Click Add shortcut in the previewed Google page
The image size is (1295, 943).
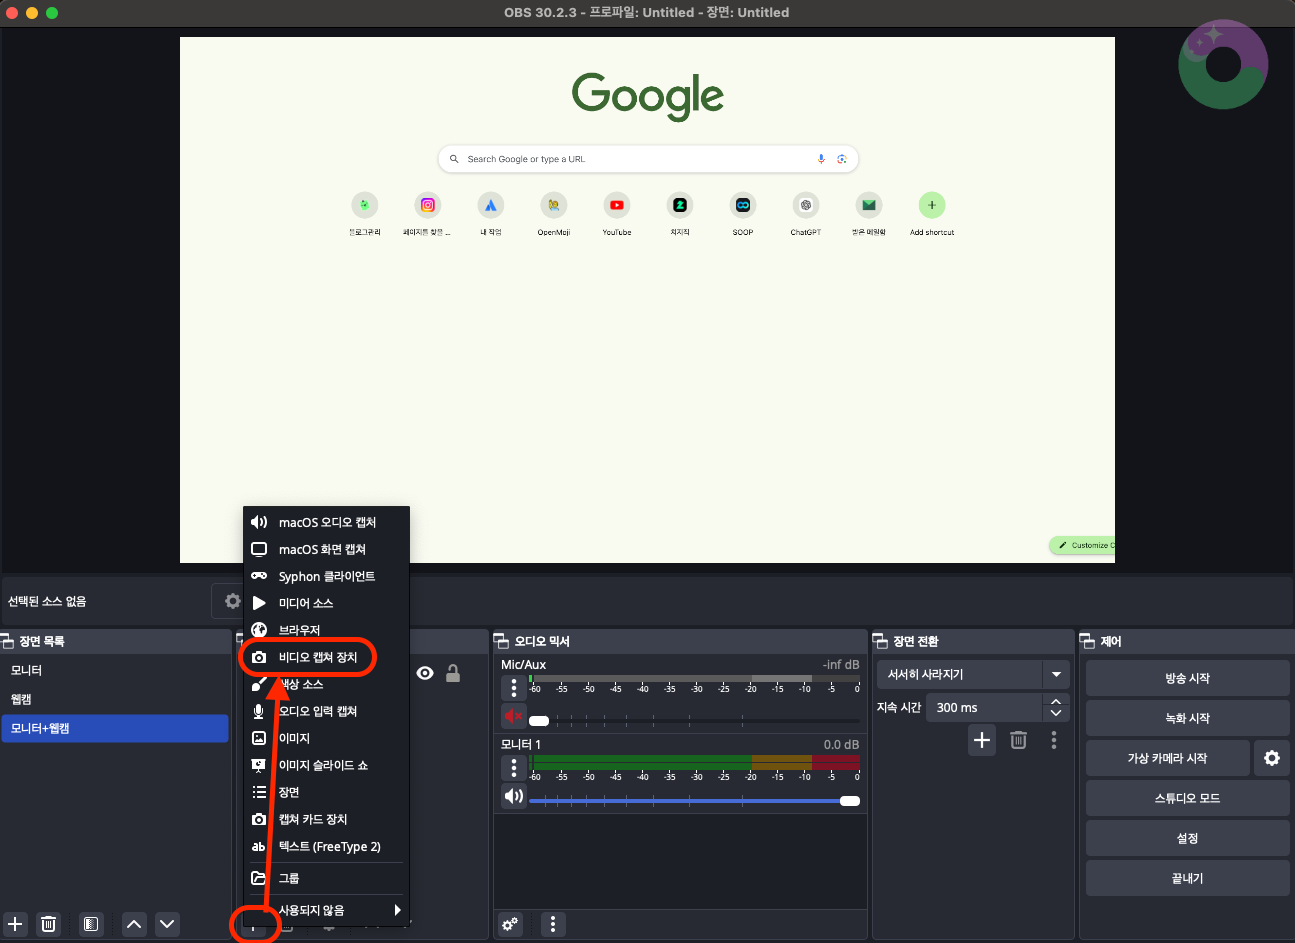tap(932, 213)
